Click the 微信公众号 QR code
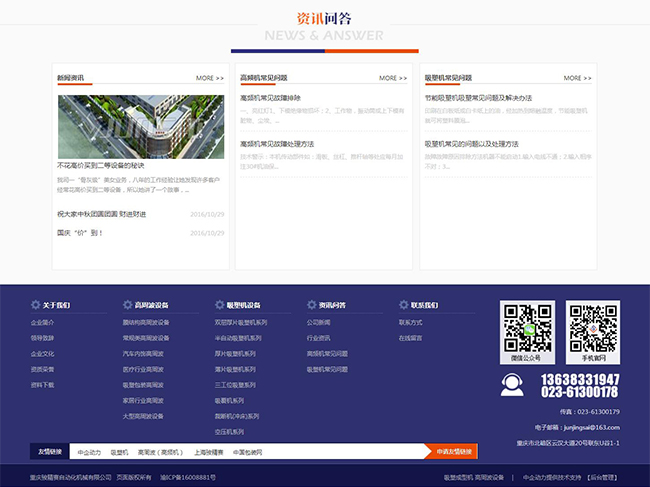The width and height of the screenshot is (650, 487). (x=527, y=327)
